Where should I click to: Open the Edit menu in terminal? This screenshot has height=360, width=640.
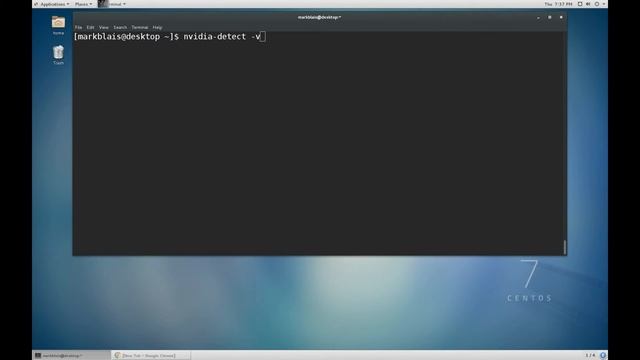[90, 27]
